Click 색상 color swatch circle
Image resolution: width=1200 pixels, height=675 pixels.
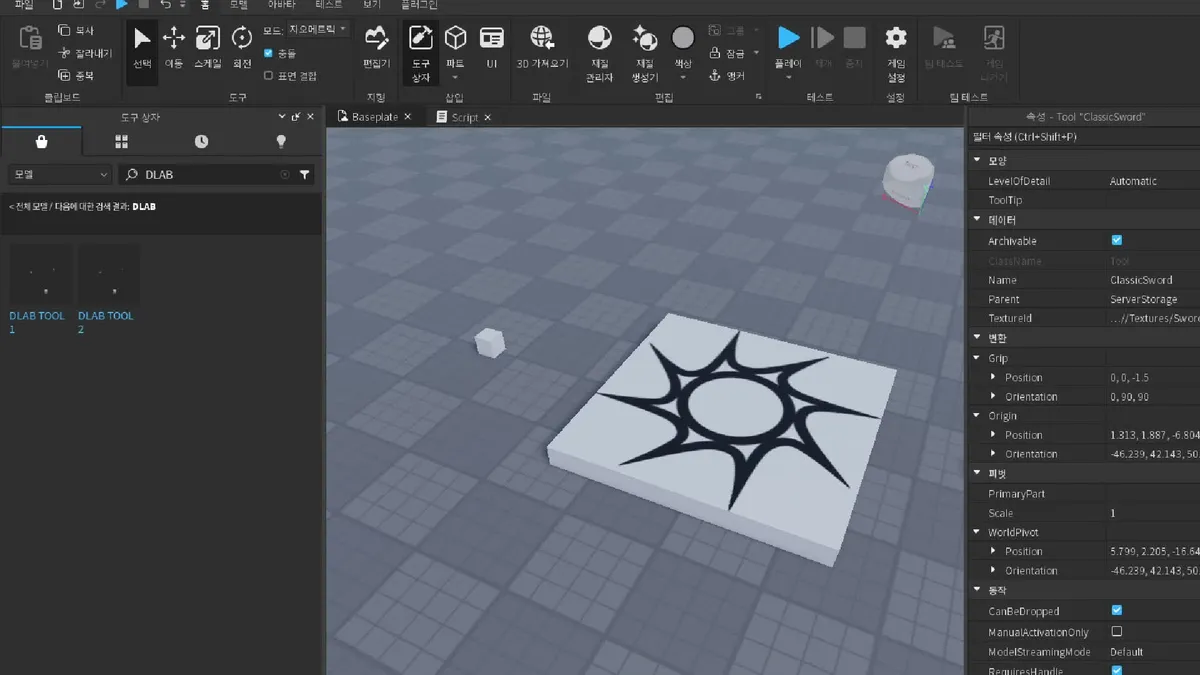[683, 38]
